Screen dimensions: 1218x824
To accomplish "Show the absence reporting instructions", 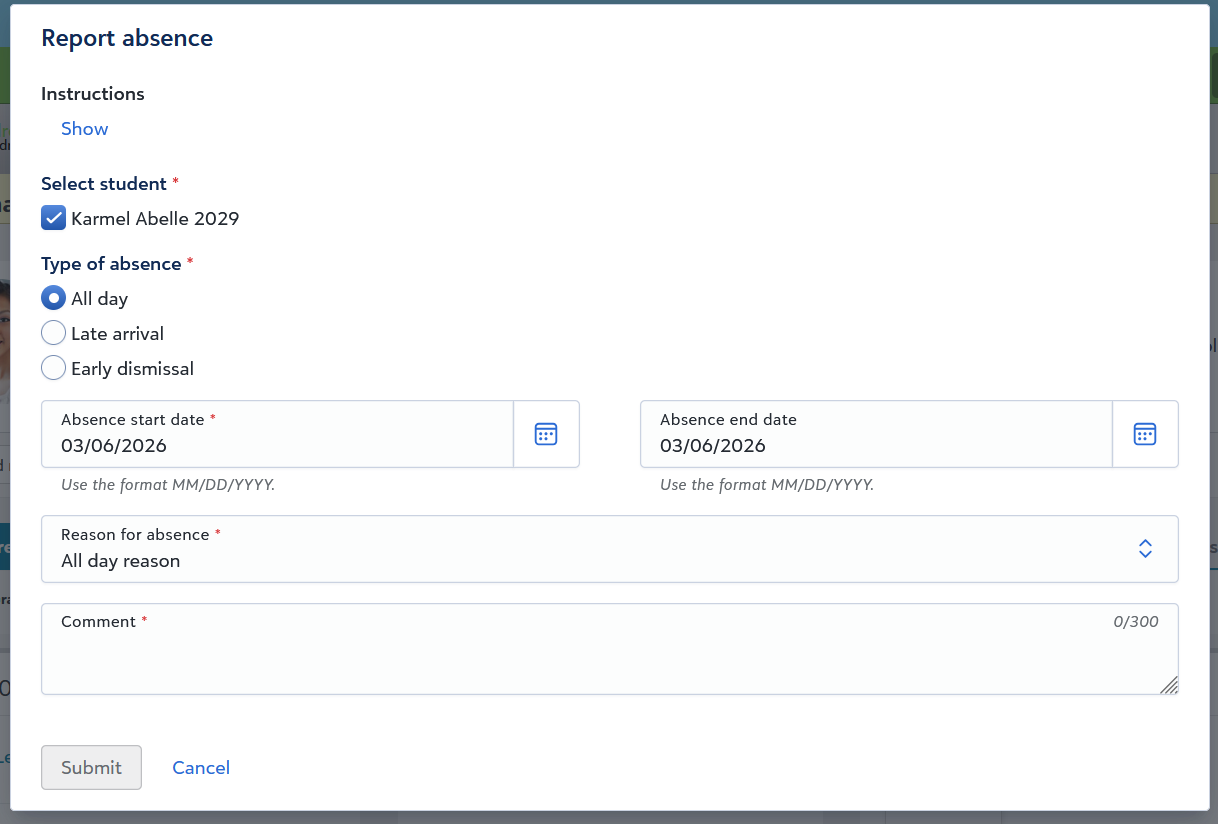I will tap(84, 128).
